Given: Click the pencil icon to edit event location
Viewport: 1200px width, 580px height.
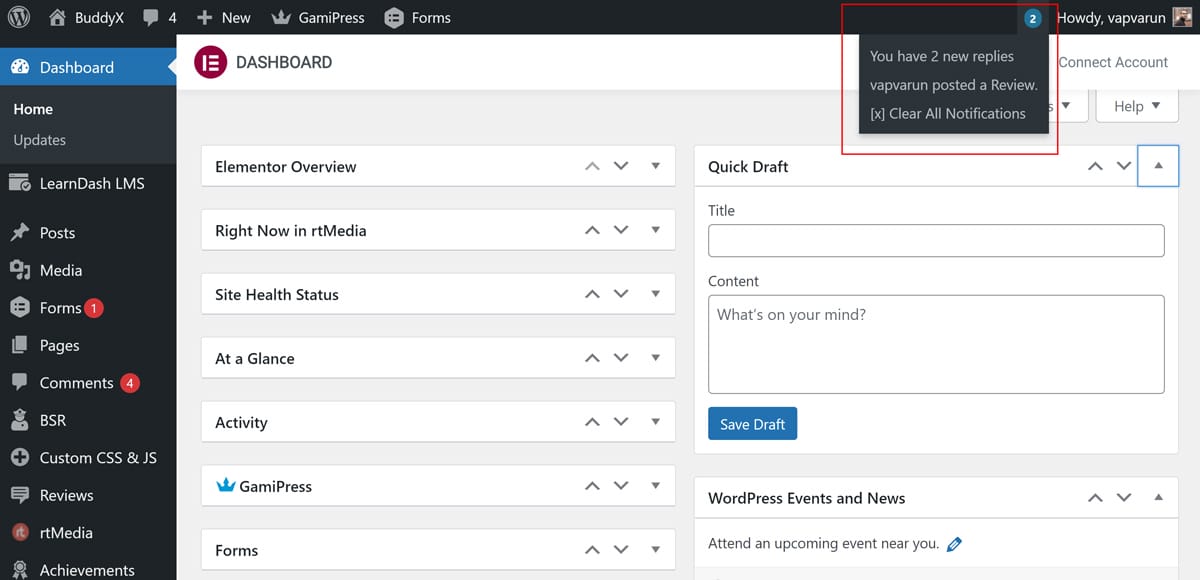Looking at the screenshot, I should pos(954,544).
